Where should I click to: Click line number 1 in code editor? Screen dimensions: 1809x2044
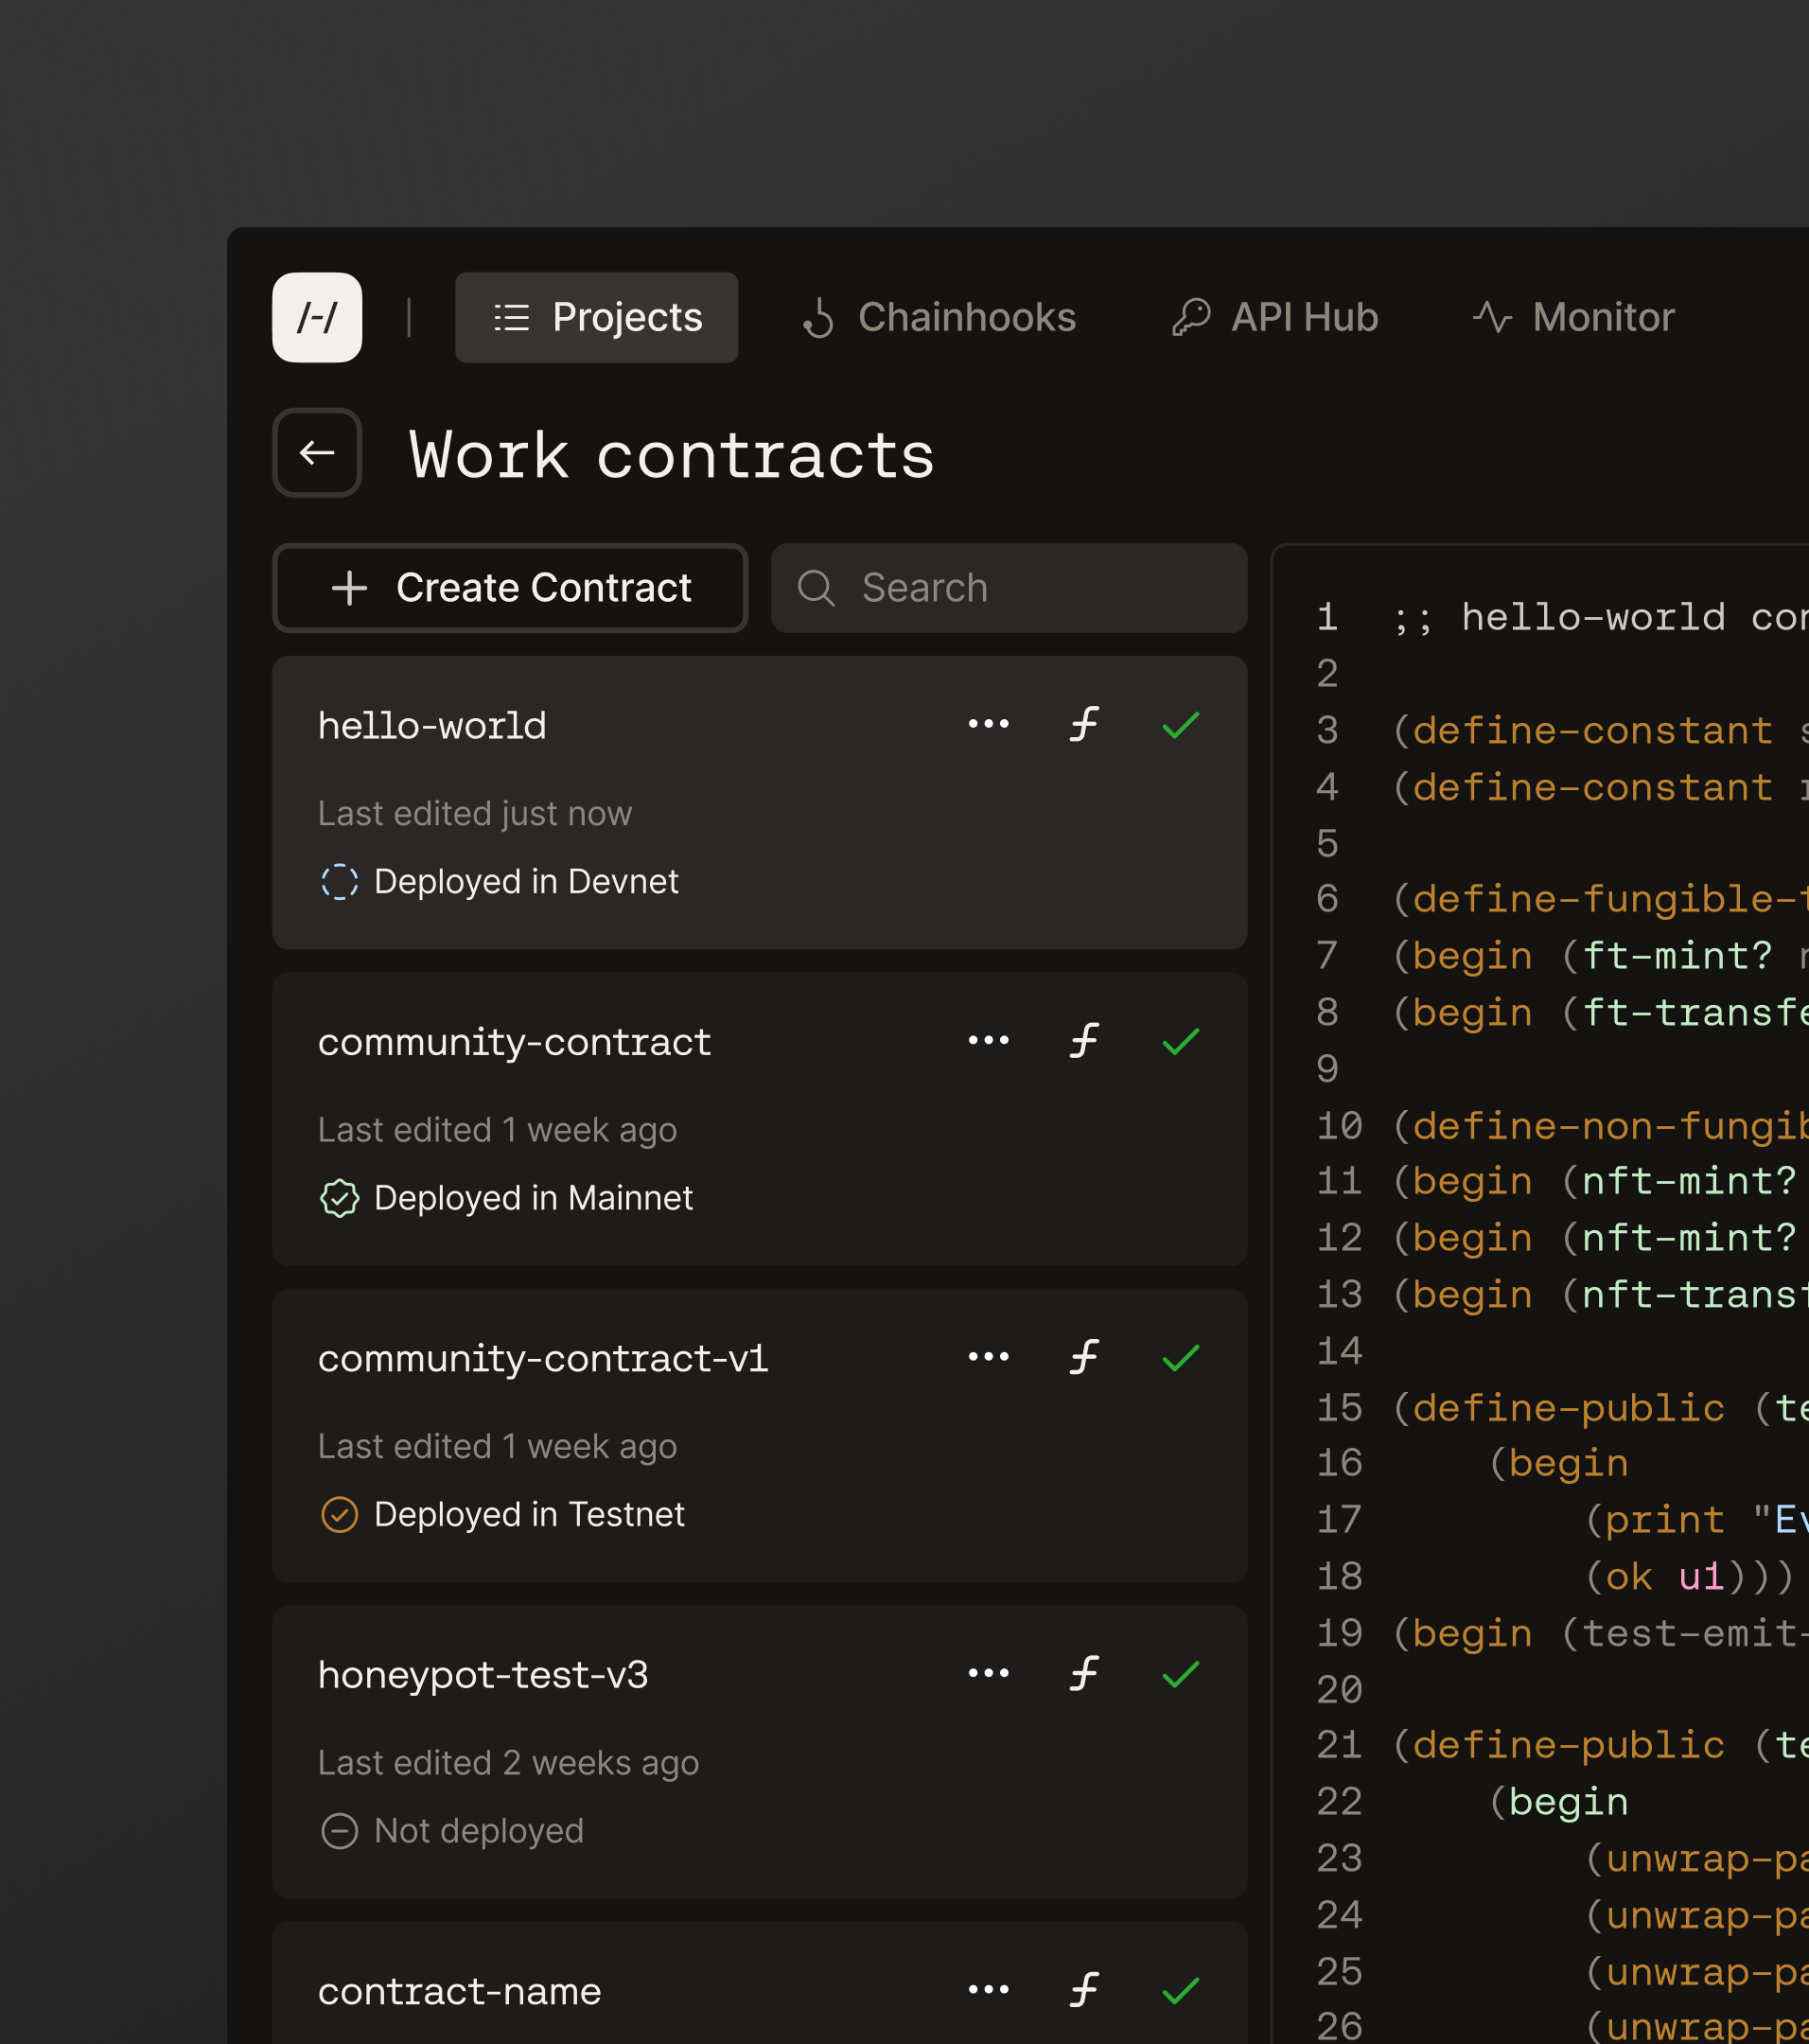(1327, 618)
